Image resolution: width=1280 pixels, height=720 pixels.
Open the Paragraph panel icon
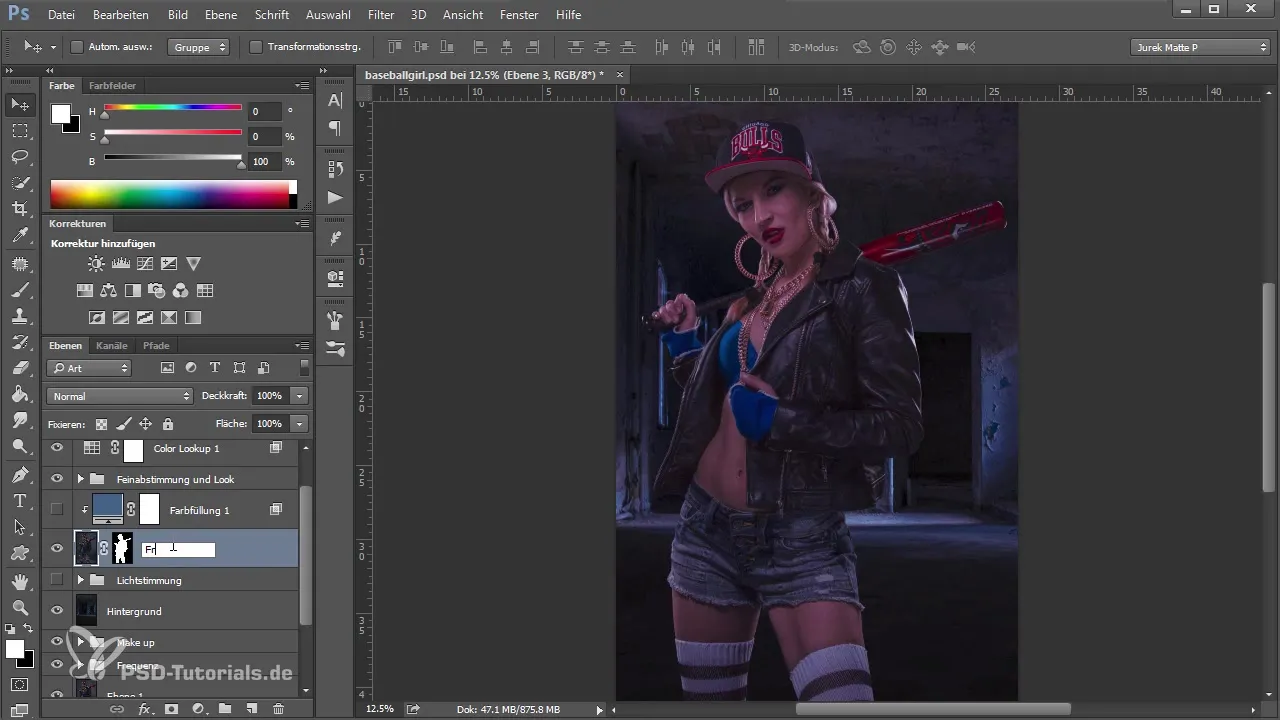point(335,128)
